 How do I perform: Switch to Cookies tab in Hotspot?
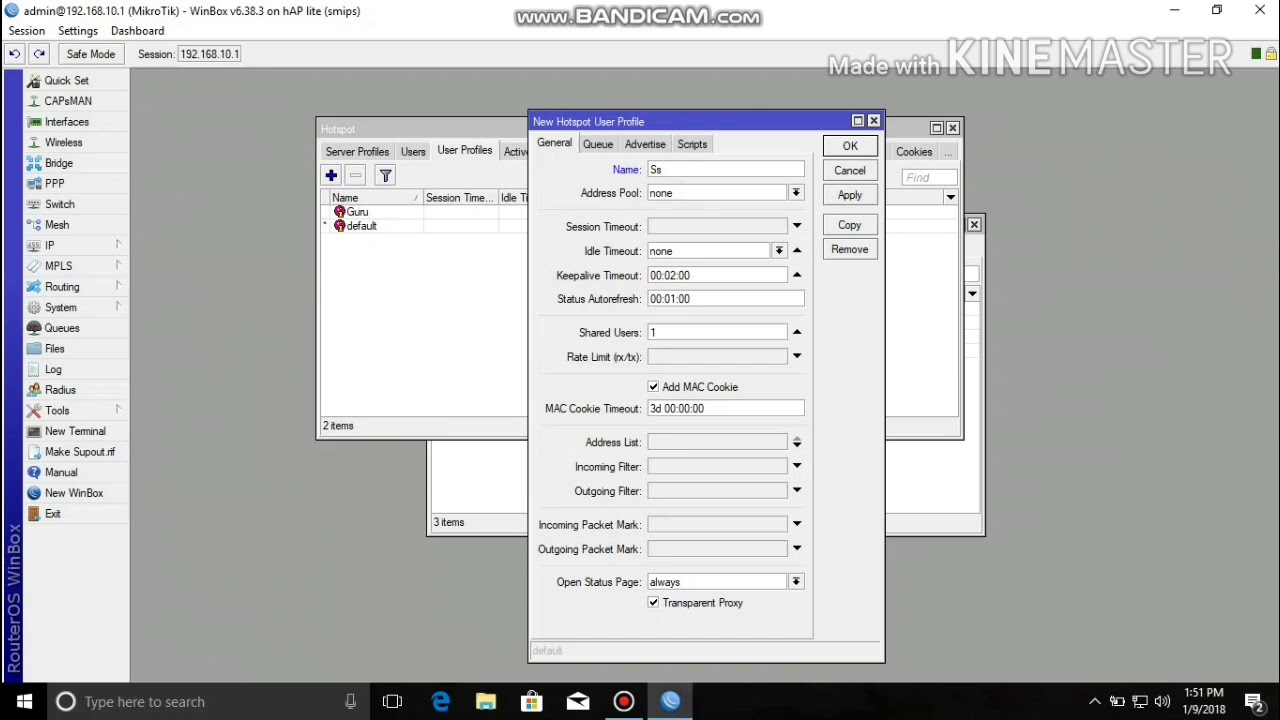click(x=914, y=152)
